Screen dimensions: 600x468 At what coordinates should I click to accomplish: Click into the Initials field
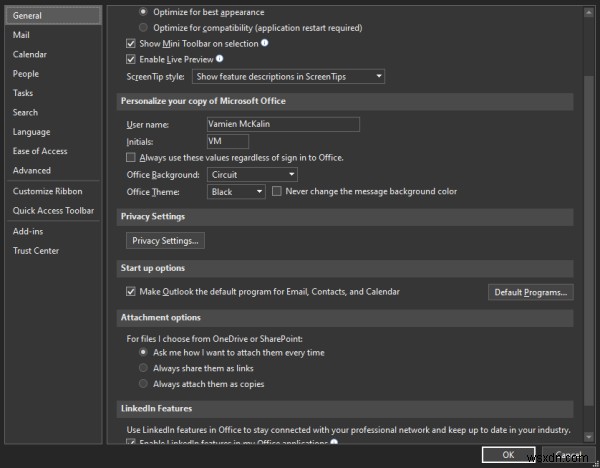click(x=228, y=142)
